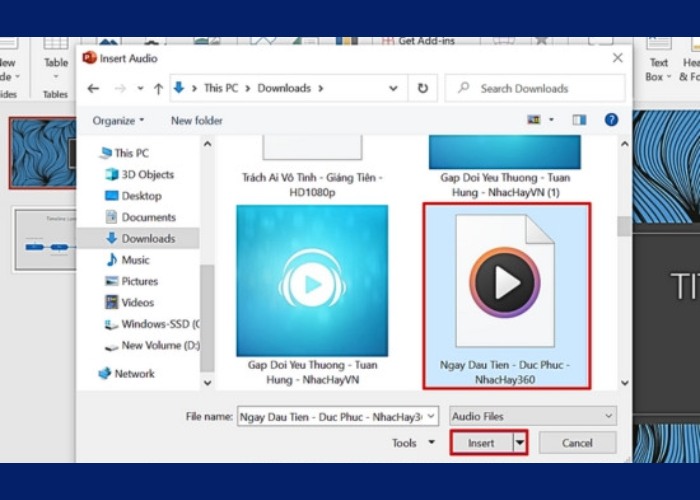Click the Cancel button
This screenshot has width=700, height=500.
tap(577, 443)
